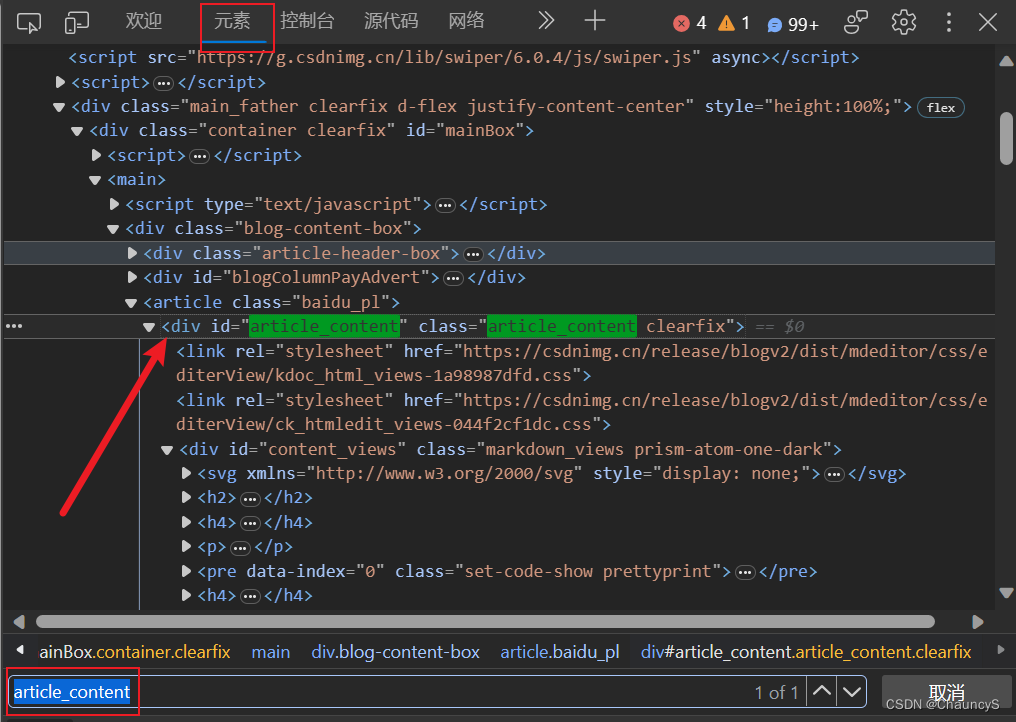Open the 99+ issues counter
This screenshot has height=722, width=1016.
pos(793,25)
